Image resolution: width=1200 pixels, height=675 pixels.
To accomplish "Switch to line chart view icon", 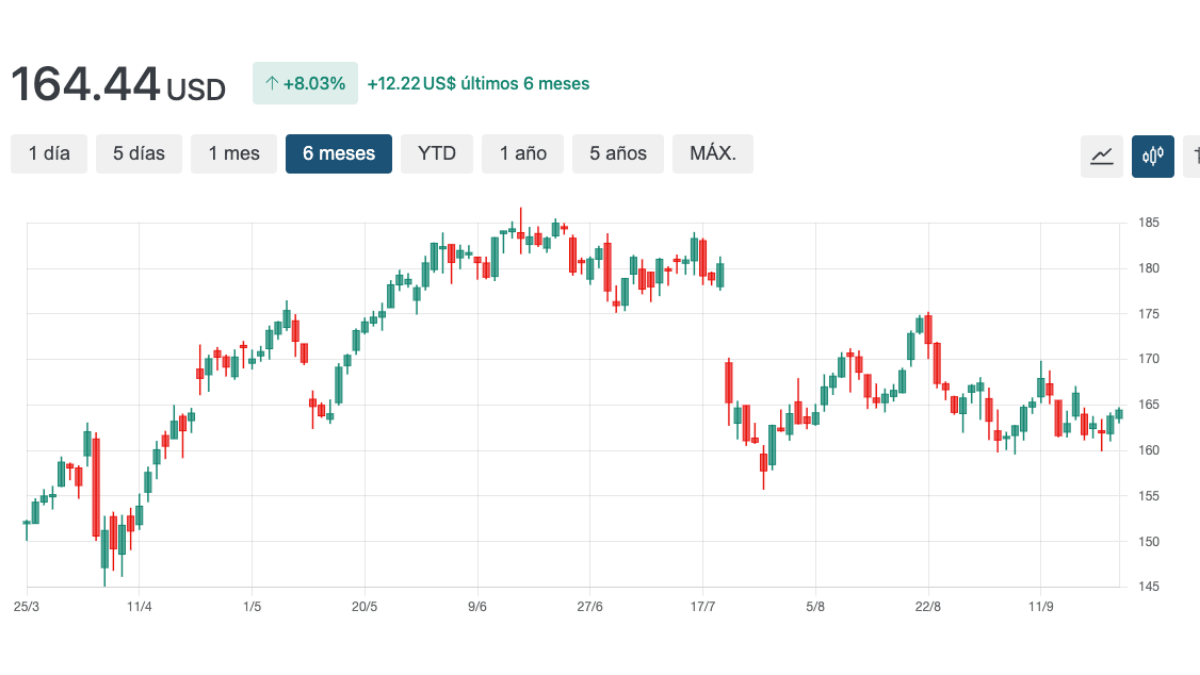I will point(1102,156).
